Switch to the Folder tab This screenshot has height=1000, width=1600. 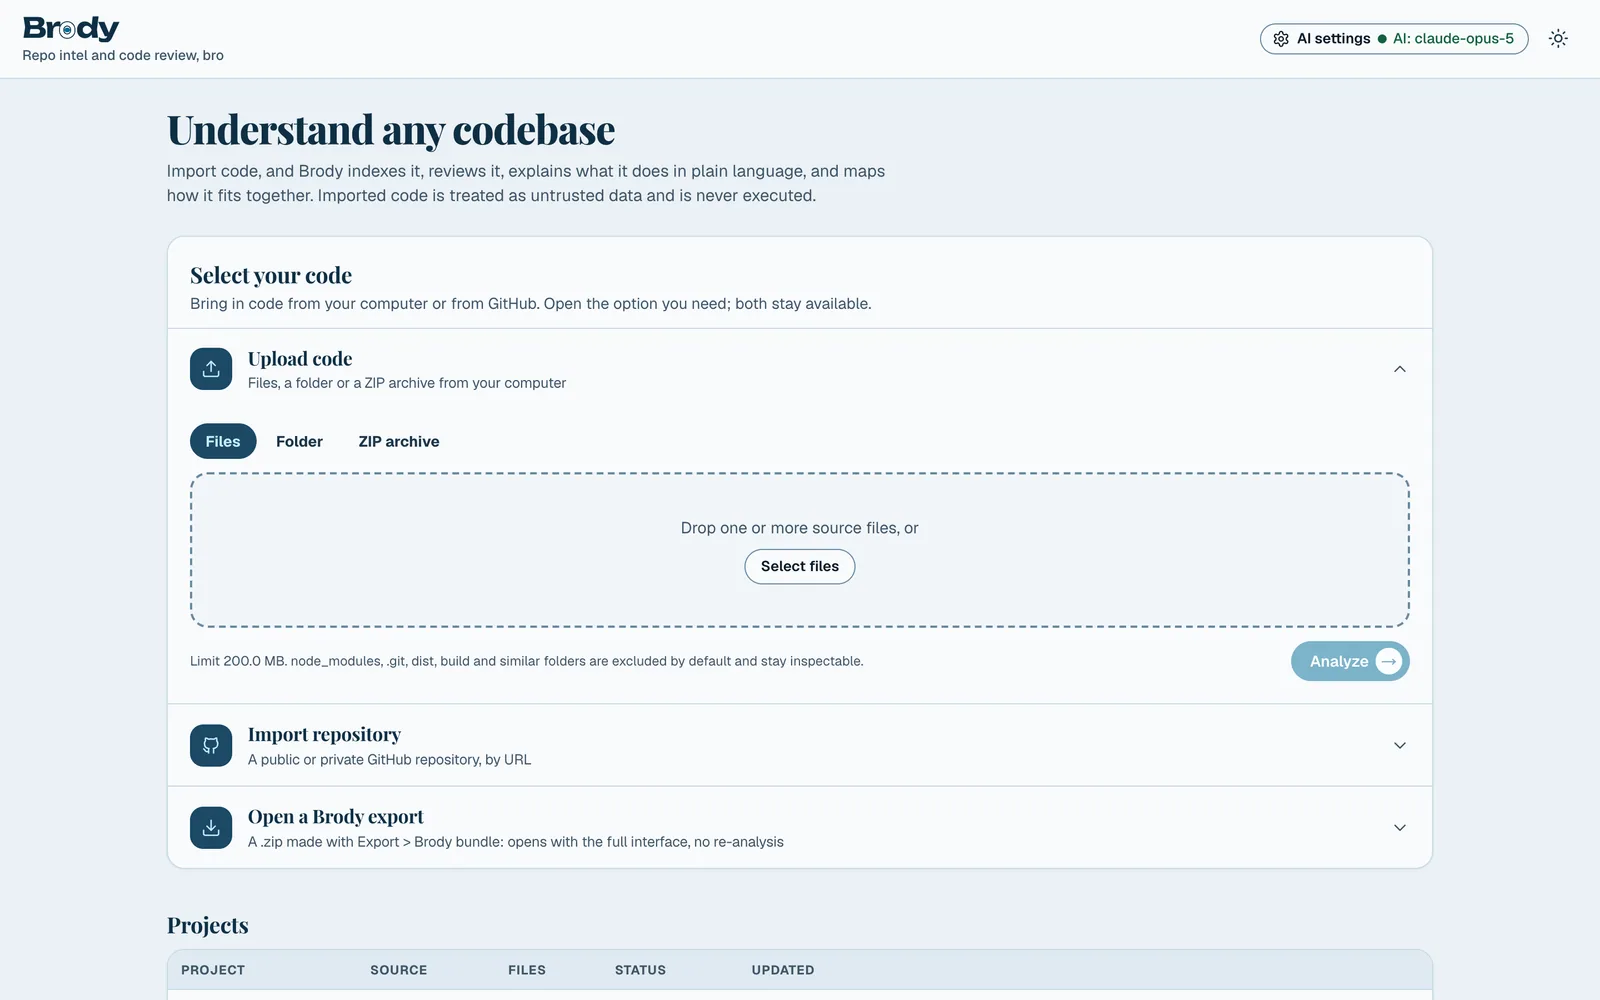coord(299,441)
